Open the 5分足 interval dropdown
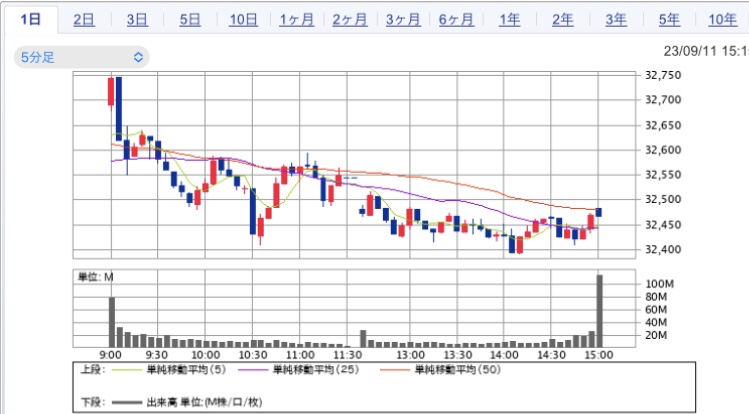This screenshot has height=414, width=749. [82, 57]
